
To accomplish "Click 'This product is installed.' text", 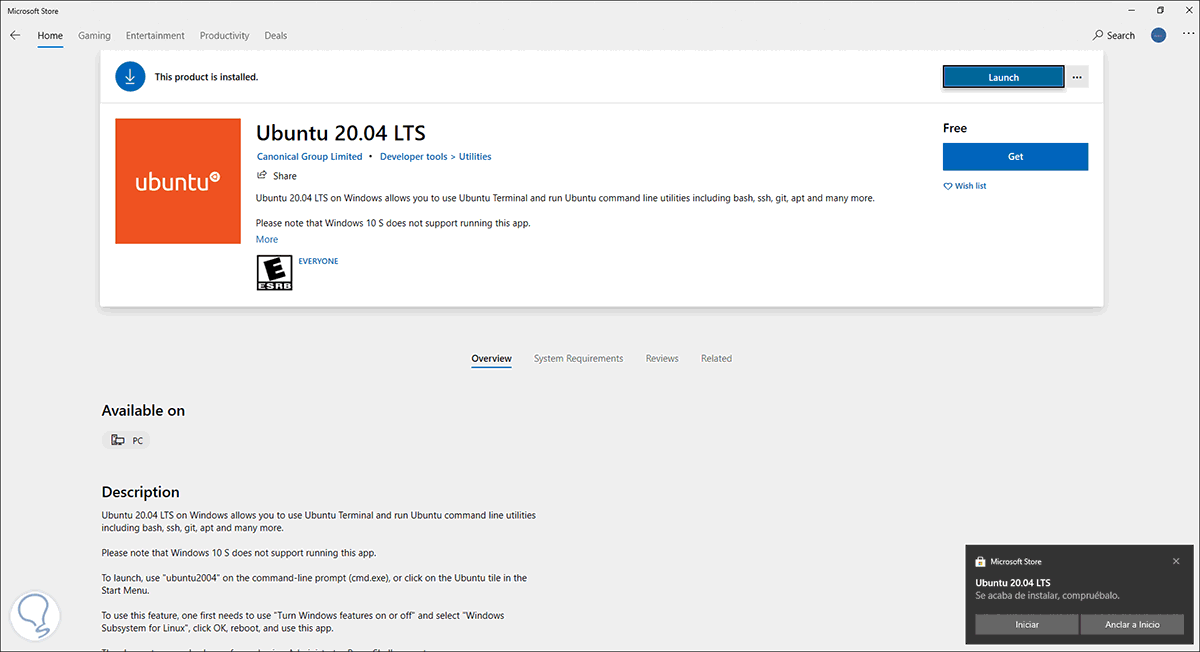I will 206,77.
